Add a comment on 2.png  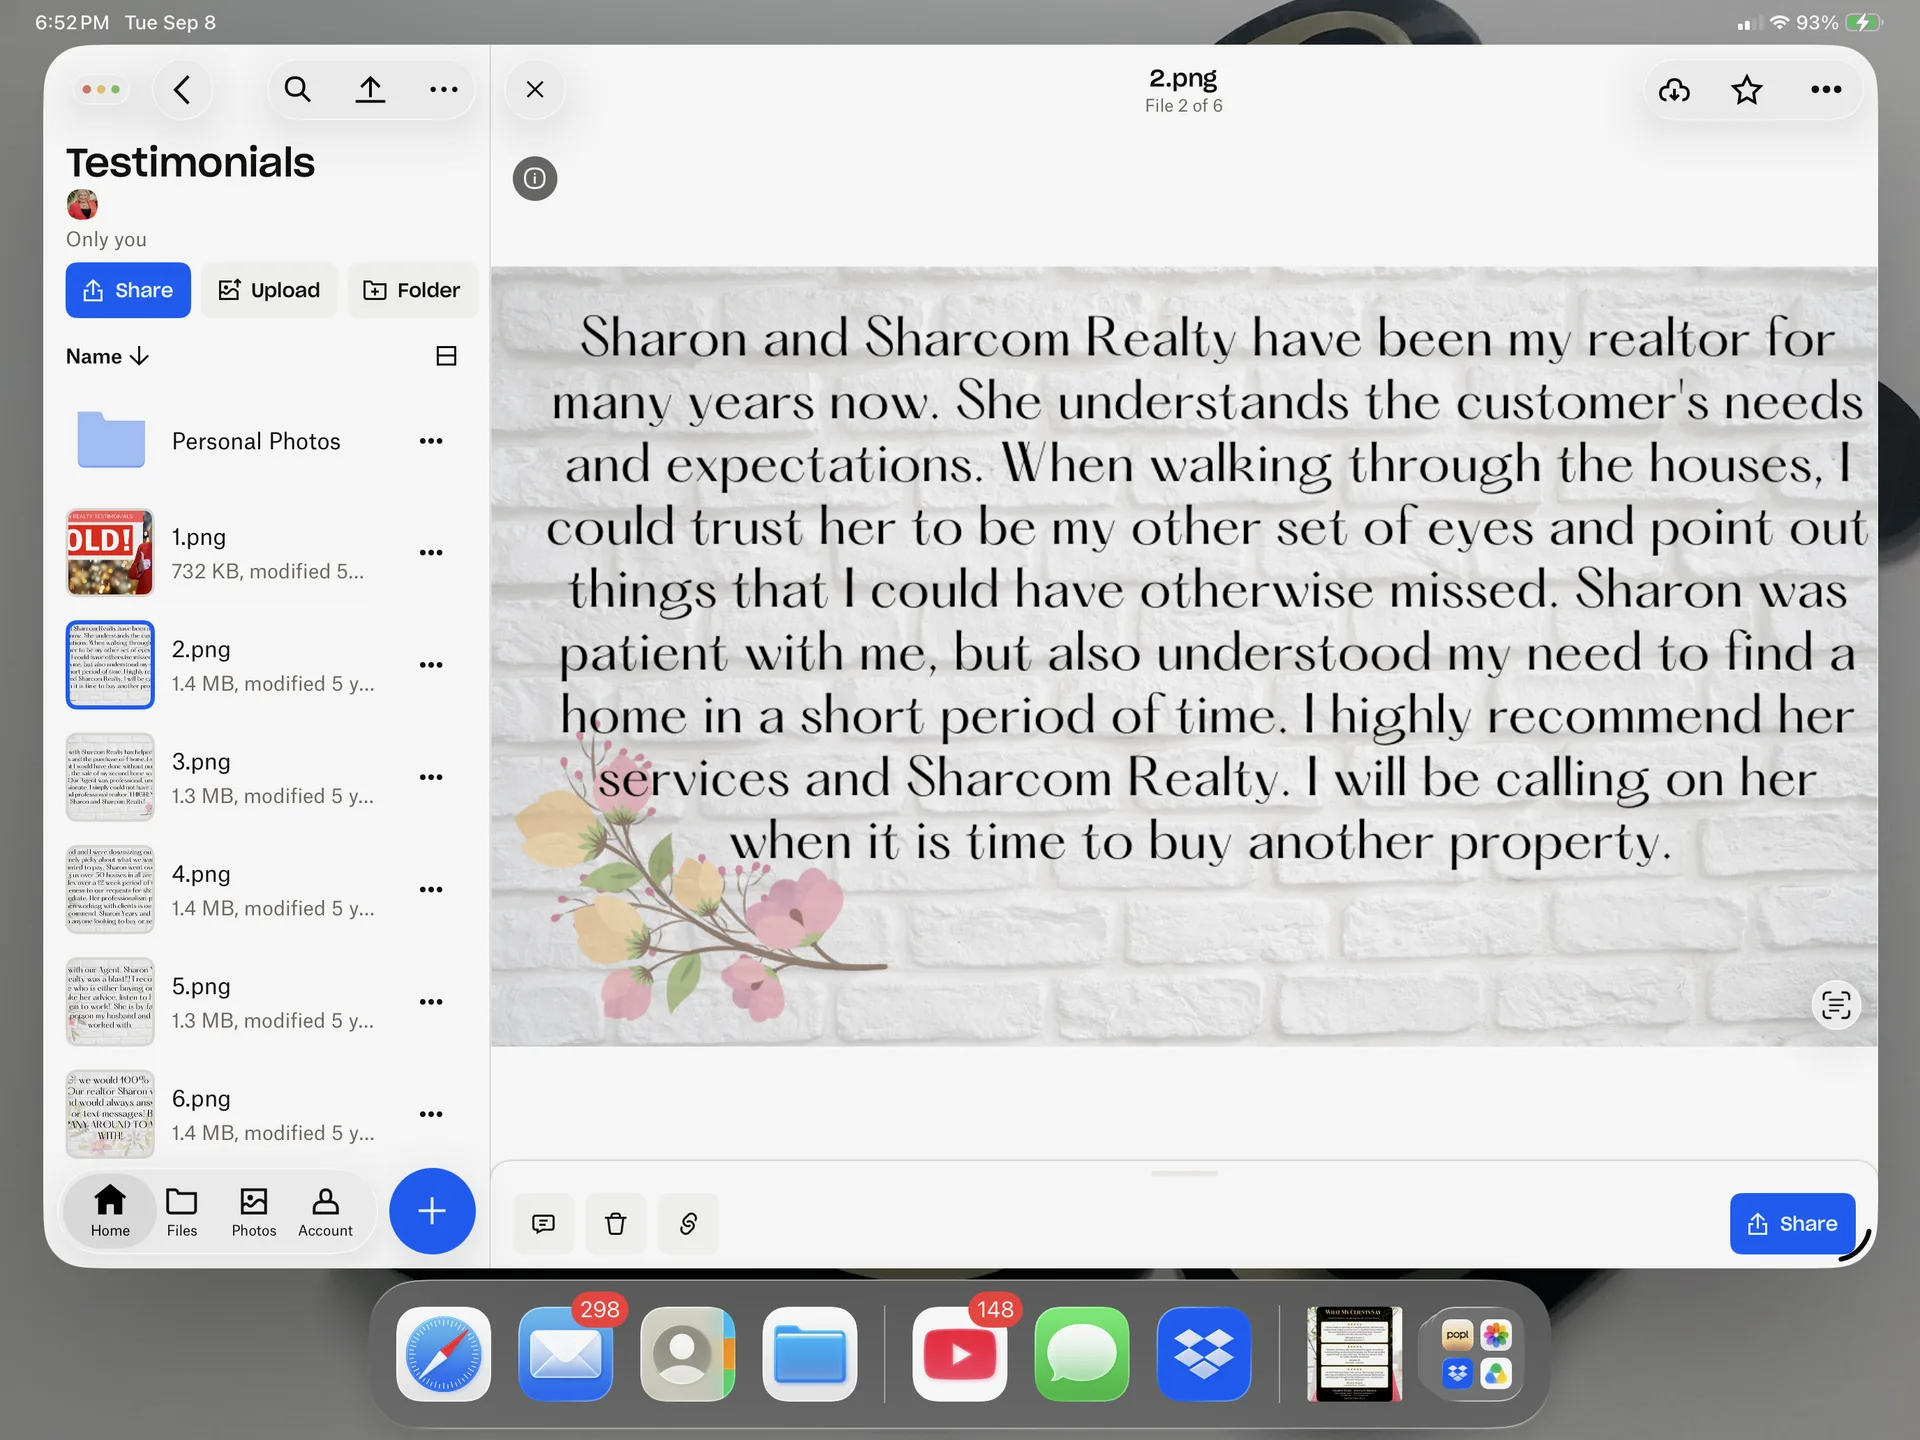click(x=543, y=1223)
